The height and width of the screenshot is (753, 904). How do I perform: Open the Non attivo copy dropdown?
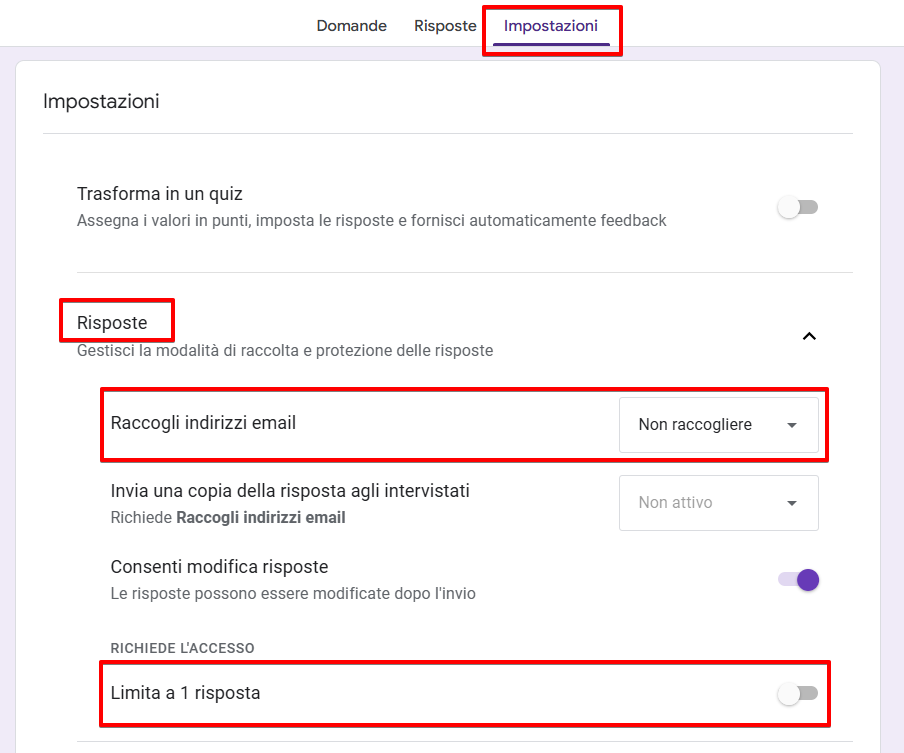[718, 503]
